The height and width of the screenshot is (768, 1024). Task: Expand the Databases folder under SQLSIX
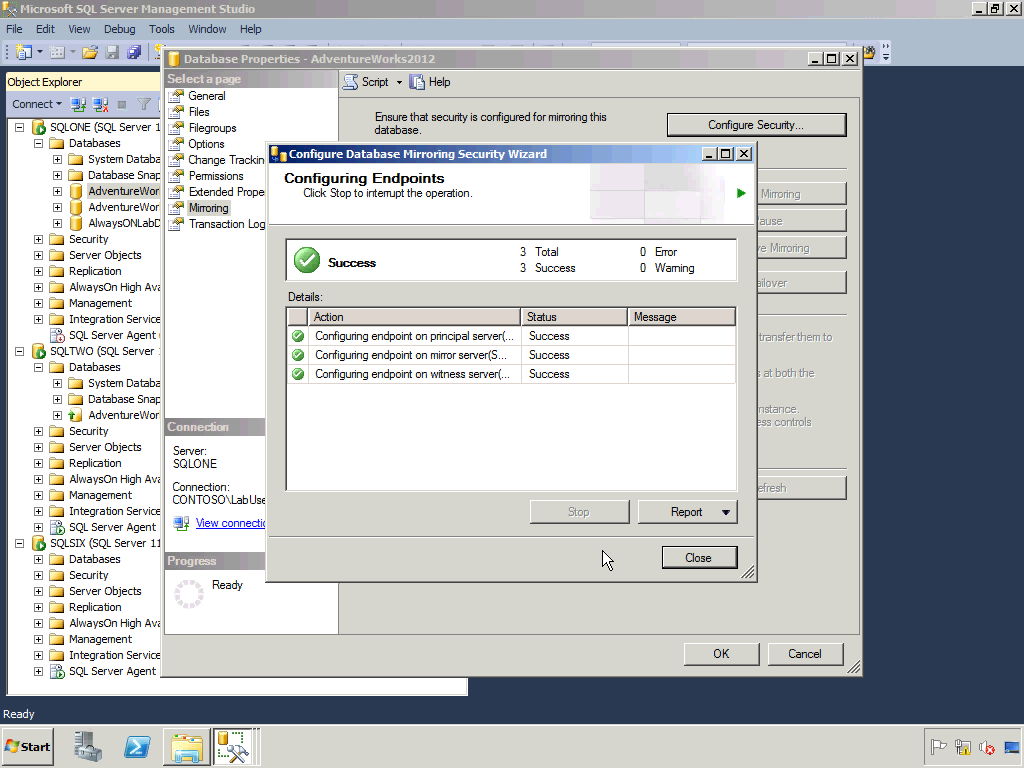[x=39, y=560]
